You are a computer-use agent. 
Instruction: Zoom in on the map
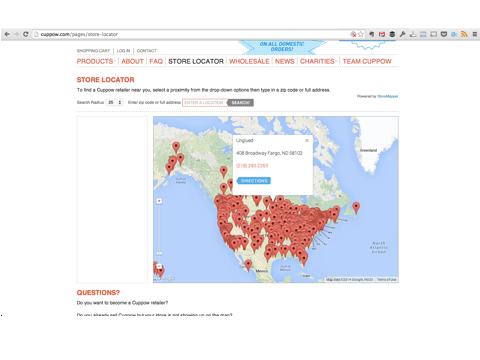159,201
